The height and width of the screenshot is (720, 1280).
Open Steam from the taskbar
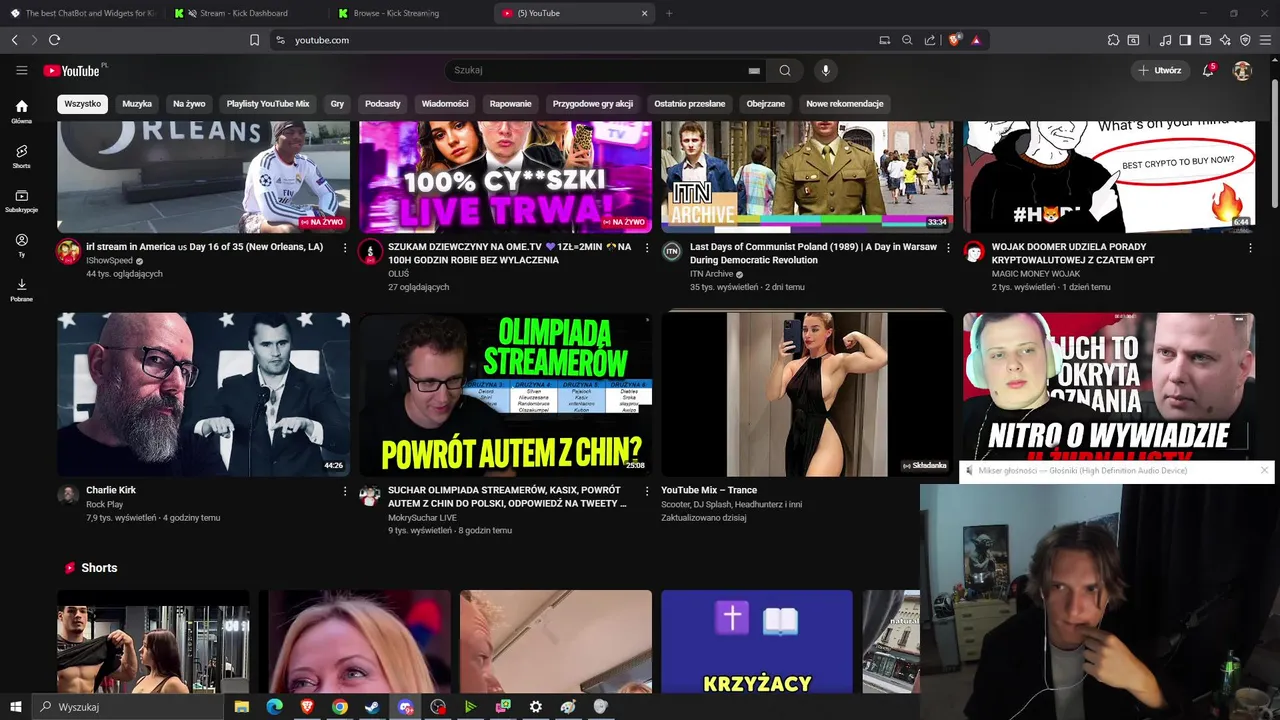click(x=372, y=707)
